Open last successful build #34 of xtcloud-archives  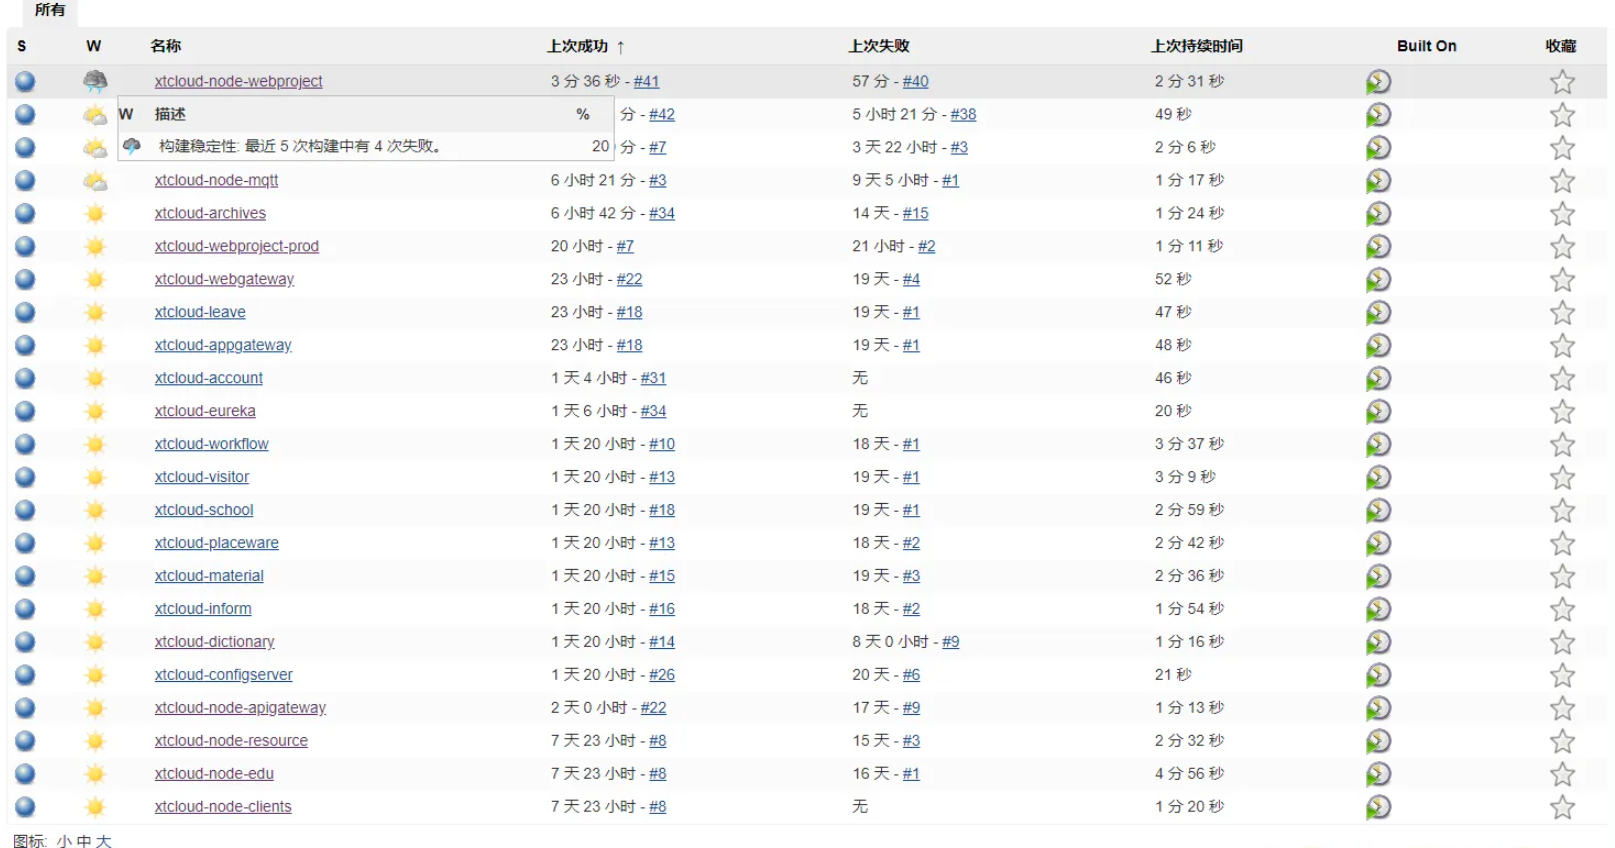click(661, 213)
